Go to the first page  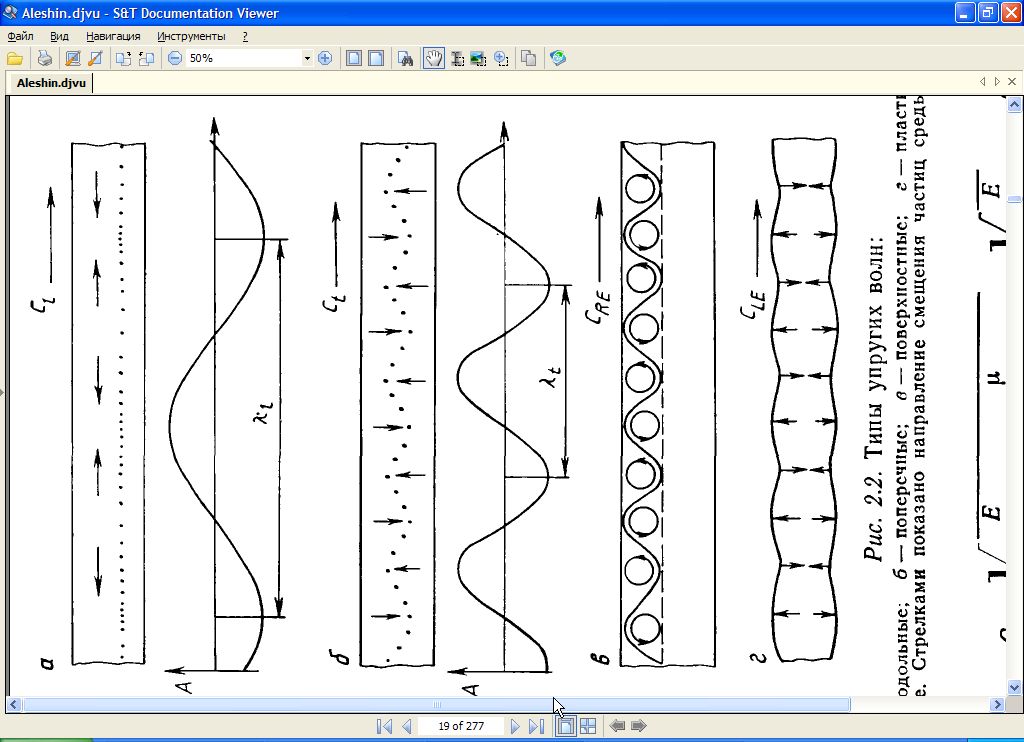click(385, 726)
